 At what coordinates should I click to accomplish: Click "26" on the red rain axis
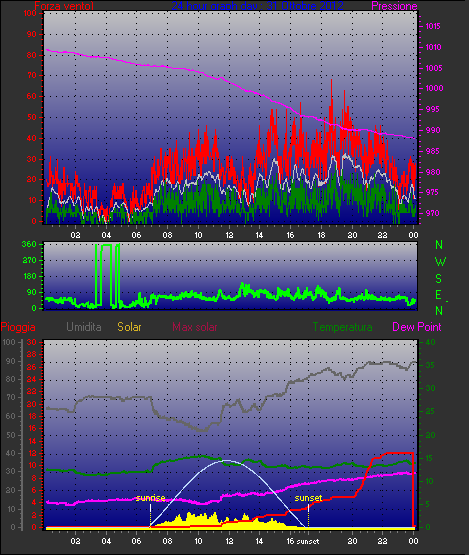pos(32,367)
